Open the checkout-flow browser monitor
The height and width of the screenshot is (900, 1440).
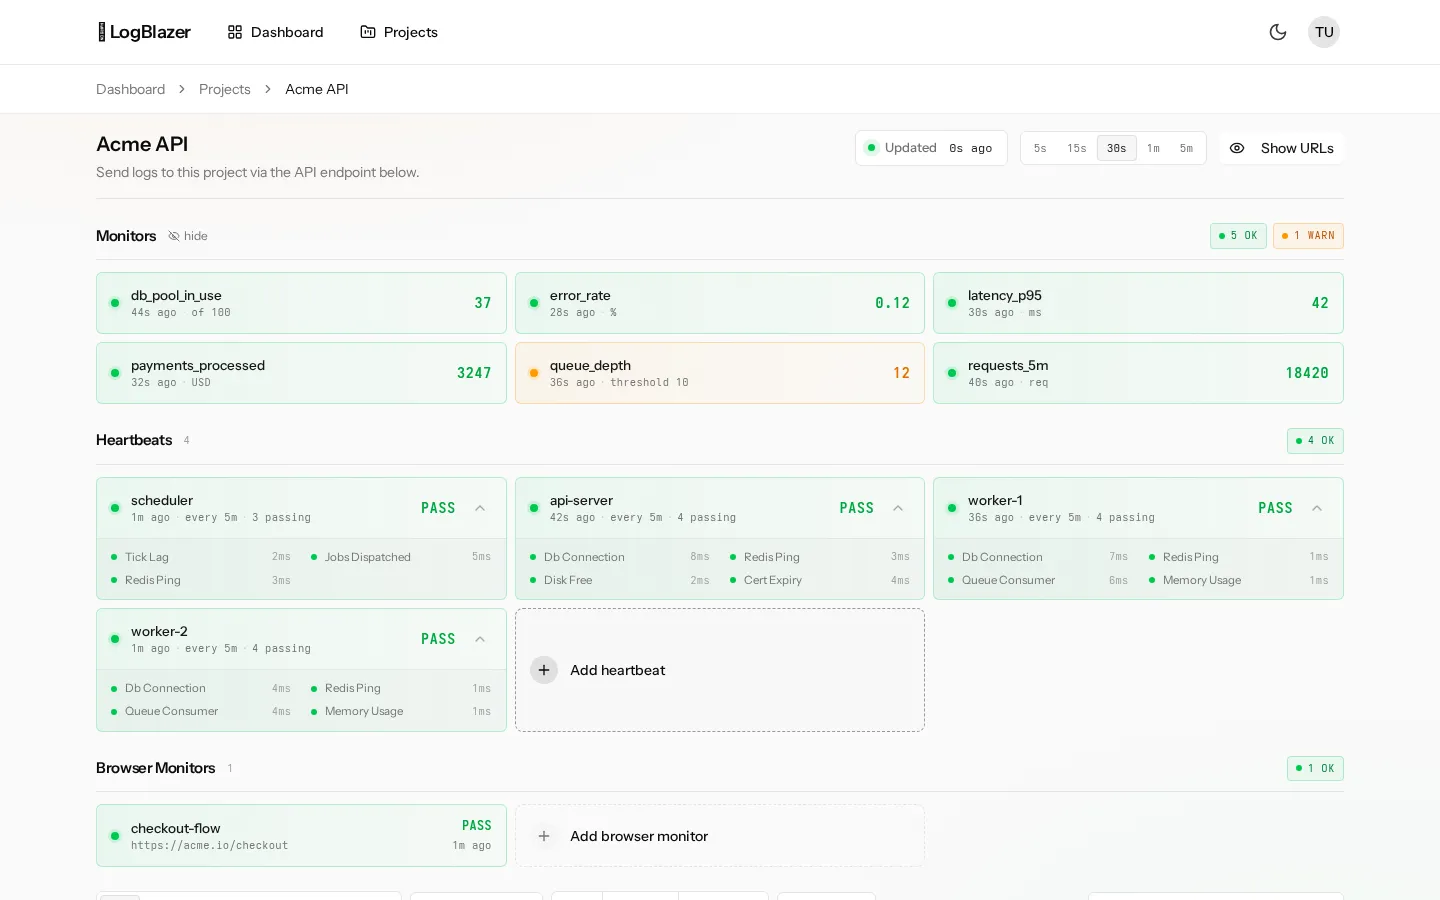[x=301, y=836]
